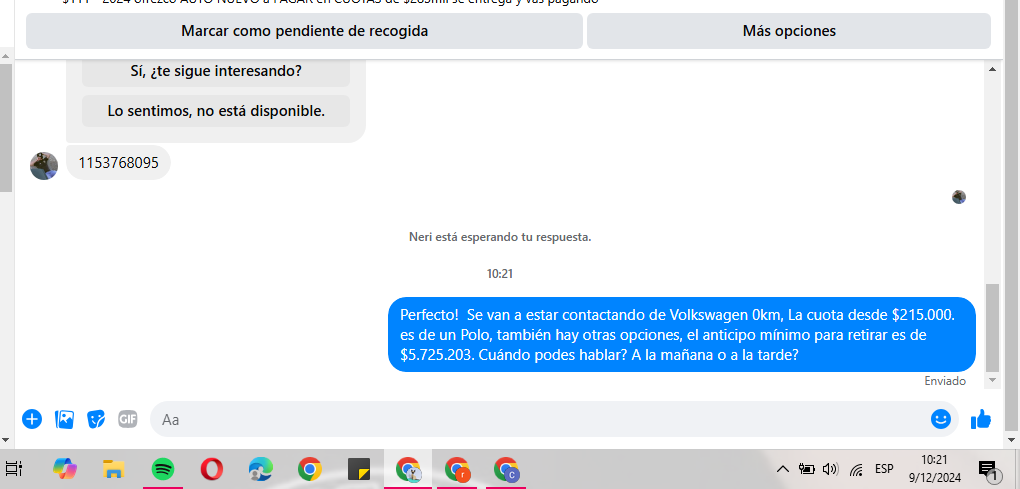Open Más opciones menu
This screenshot has width=1020, height=489.
pos(789,31)
